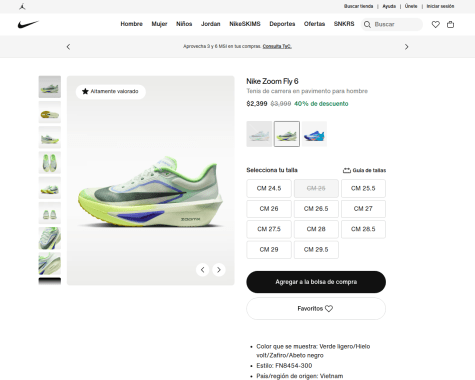The width and height of the screenshot is (475, 380).
Task: View rear heel pair thumbnail
Action: pyautogui.click(x=50, y=213)
